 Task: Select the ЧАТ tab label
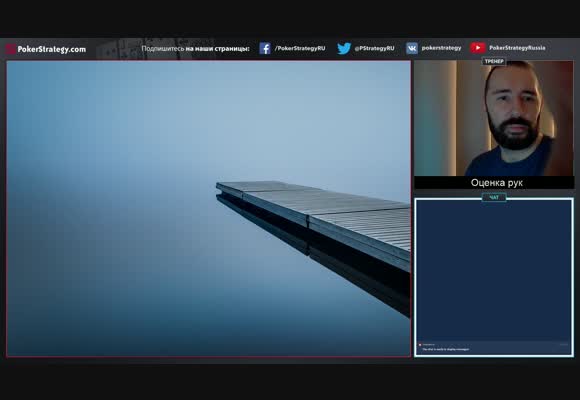494,198
